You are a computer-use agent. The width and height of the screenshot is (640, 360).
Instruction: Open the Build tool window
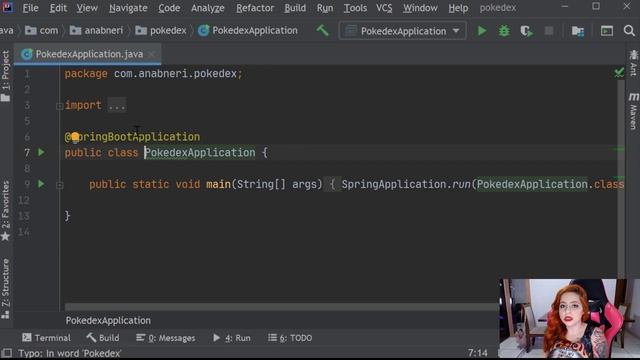point(103,338)
